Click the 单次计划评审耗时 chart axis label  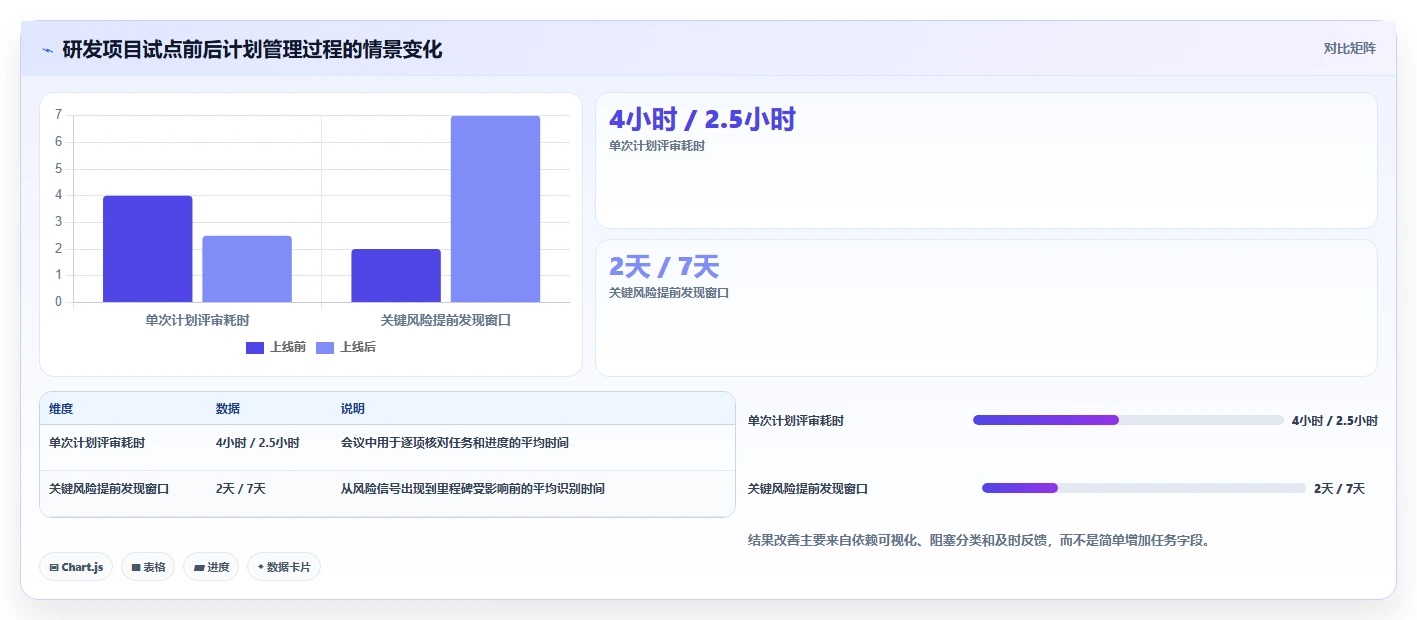click(x=197, y=320)
